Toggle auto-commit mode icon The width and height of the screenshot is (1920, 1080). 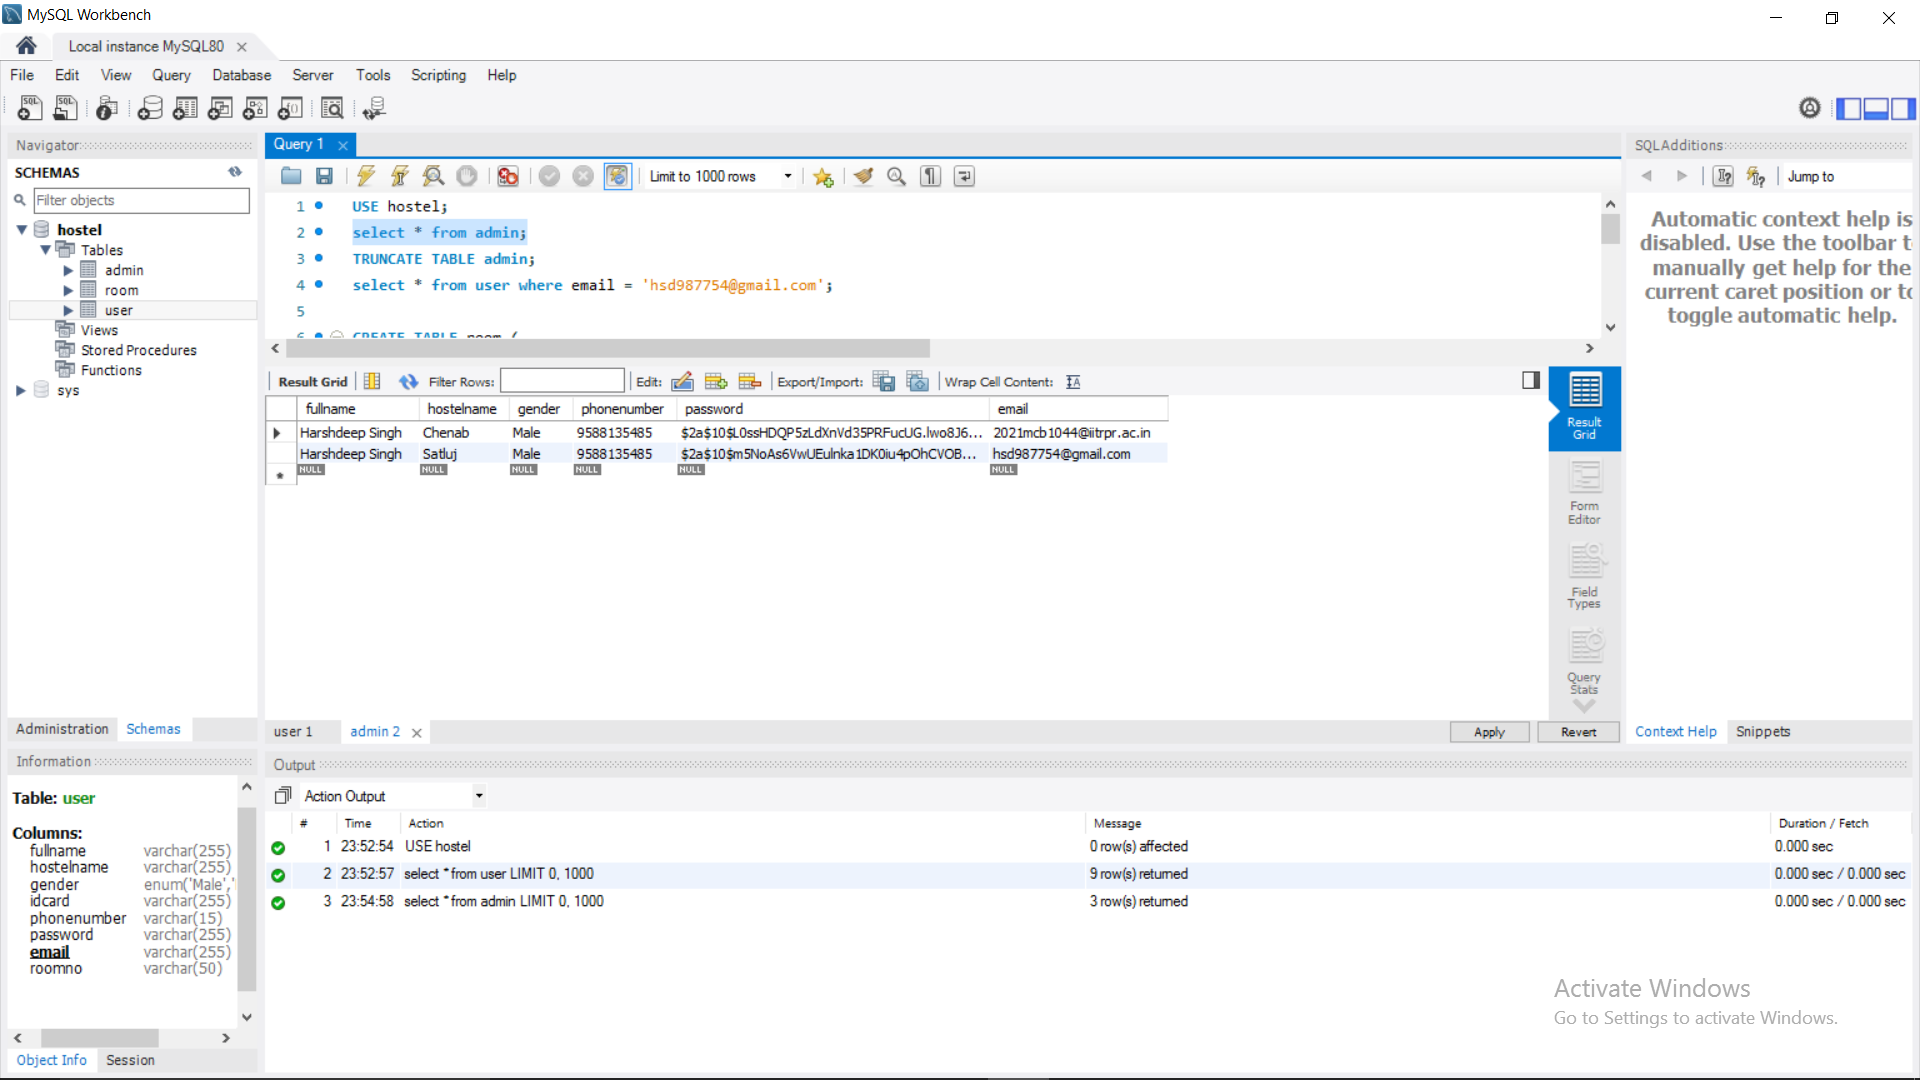pos(618,176)
